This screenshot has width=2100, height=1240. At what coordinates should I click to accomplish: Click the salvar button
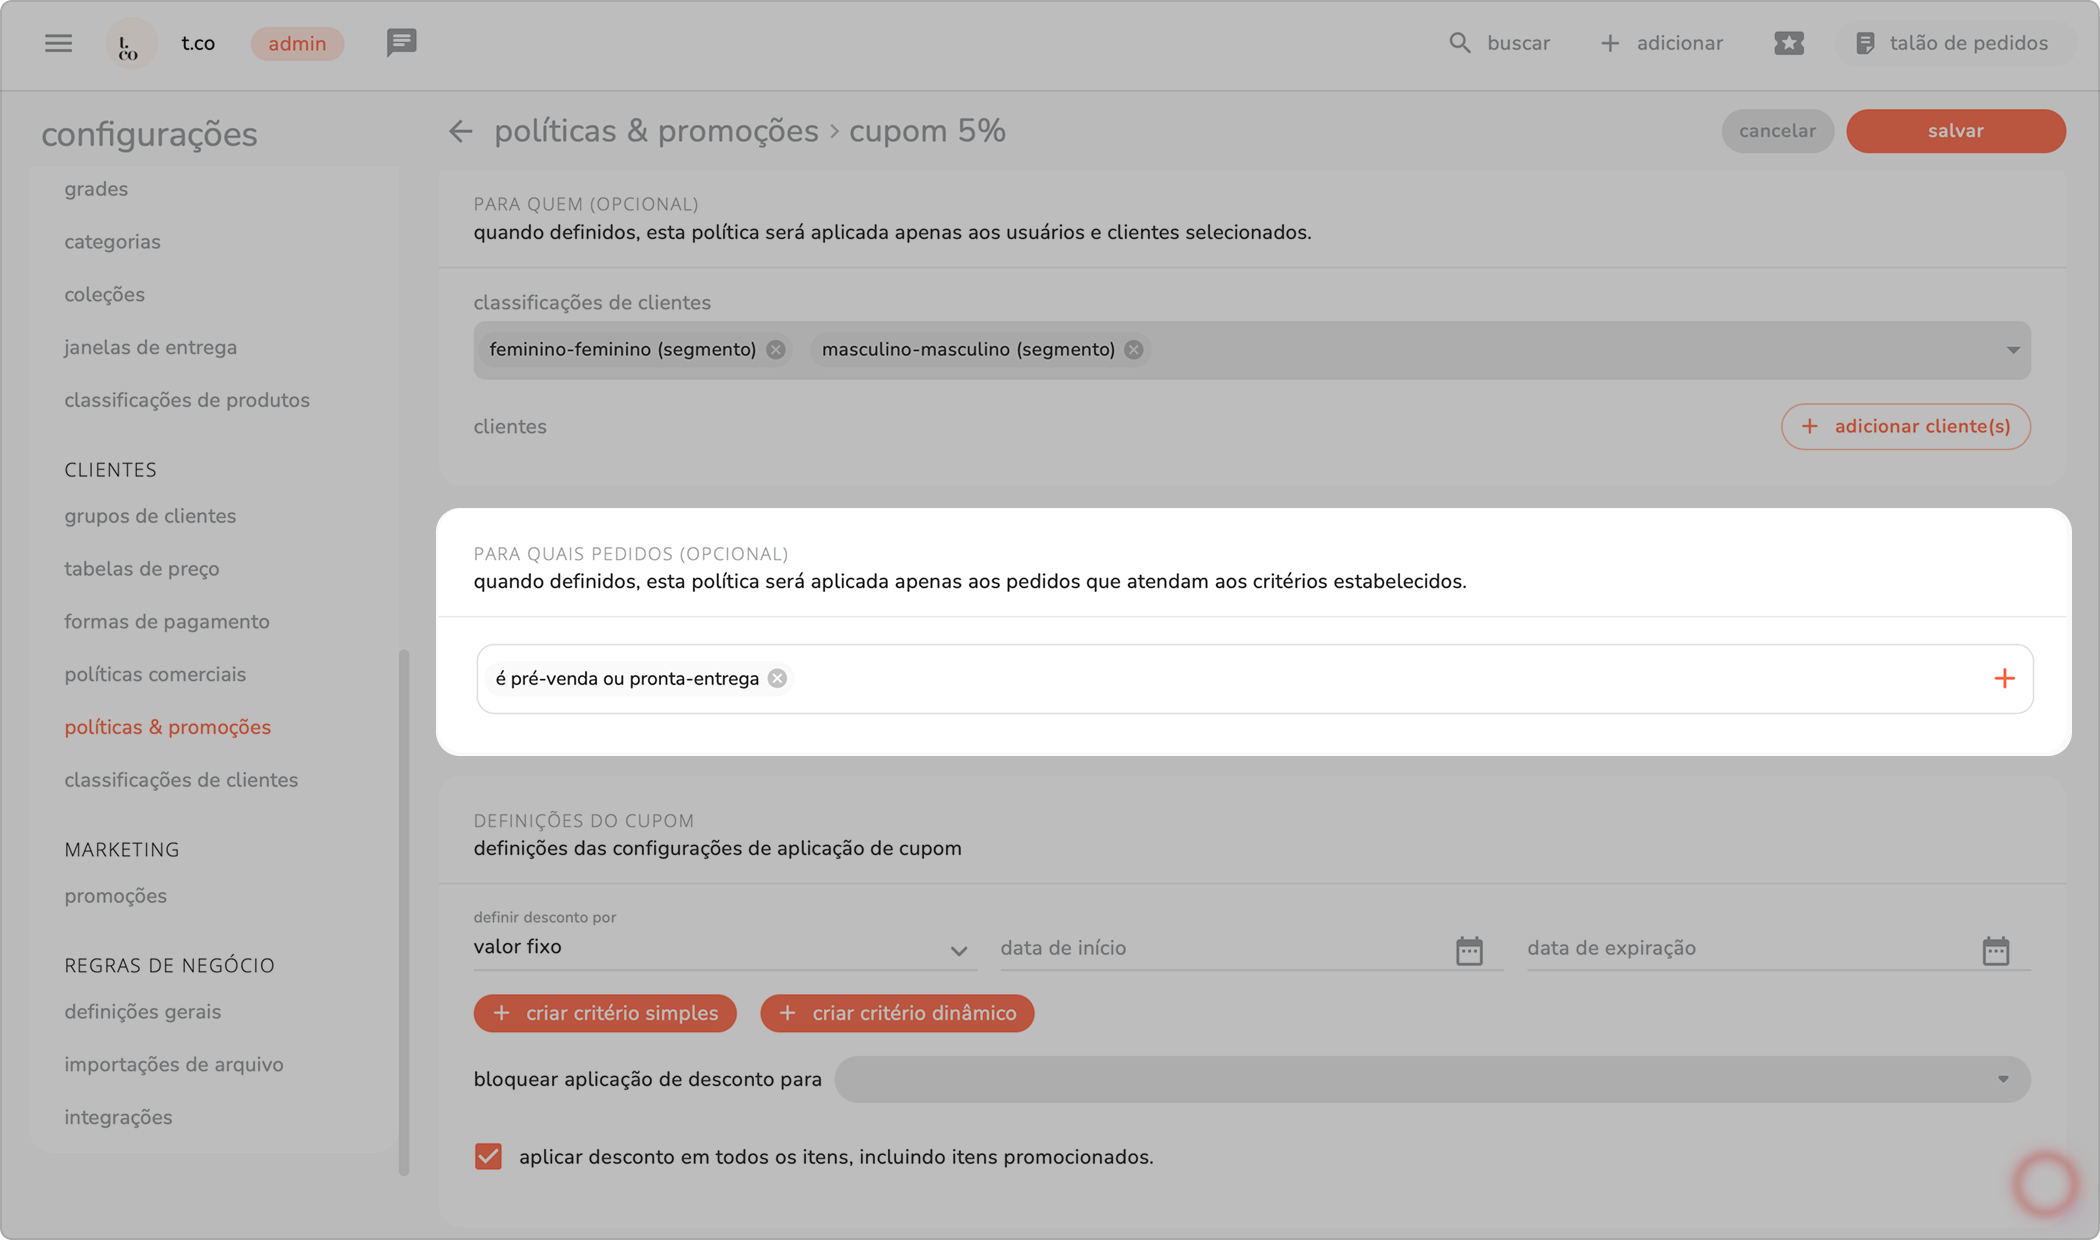point(1955,131)
